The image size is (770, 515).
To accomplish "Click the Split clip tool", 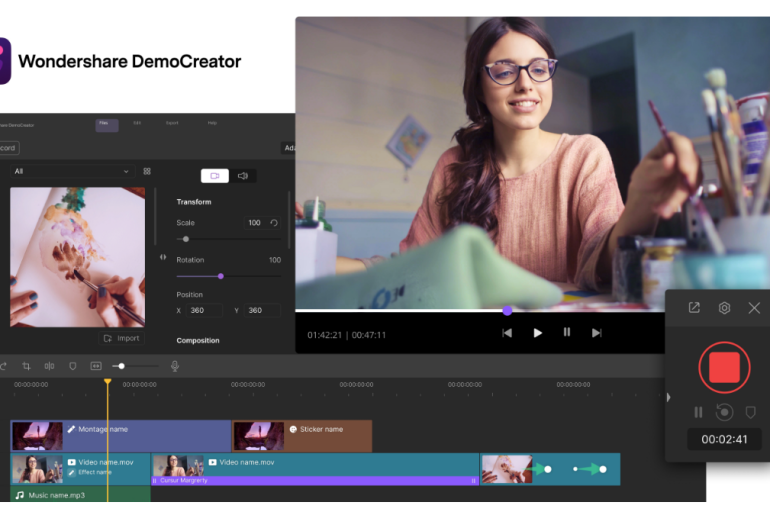I will pyautogui.click(x=49, y=366).
